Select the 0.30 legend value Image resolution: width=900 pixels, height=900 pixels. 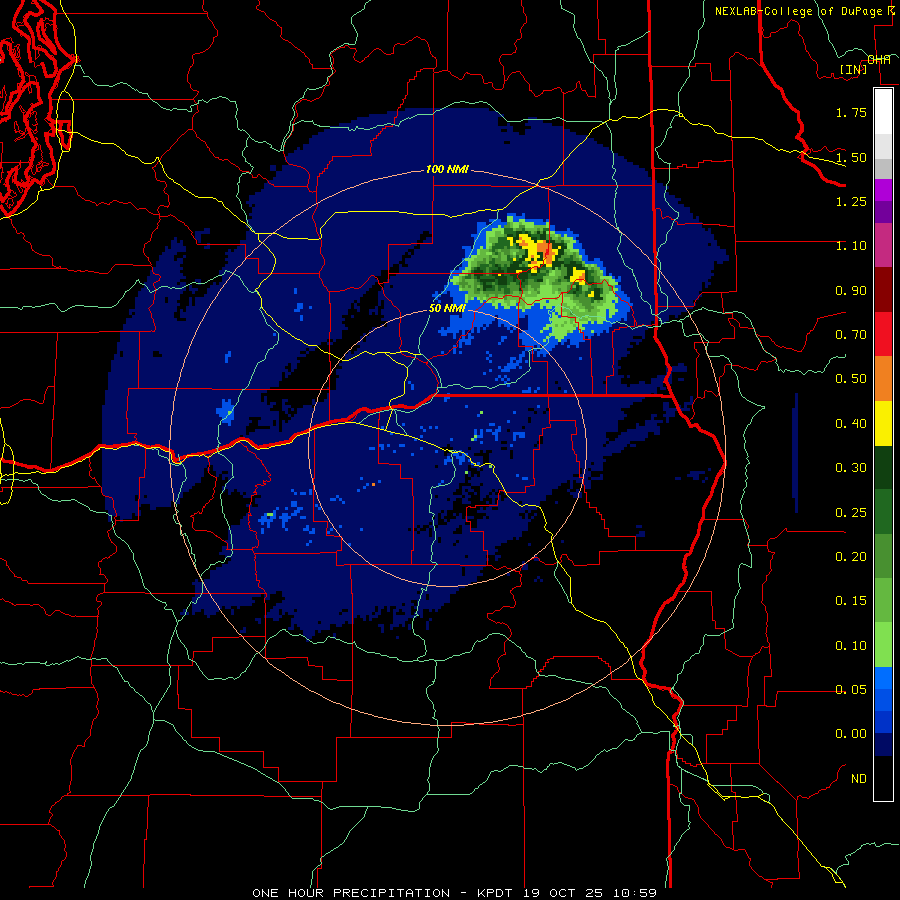pyautogui.click(x=851, y=468)
